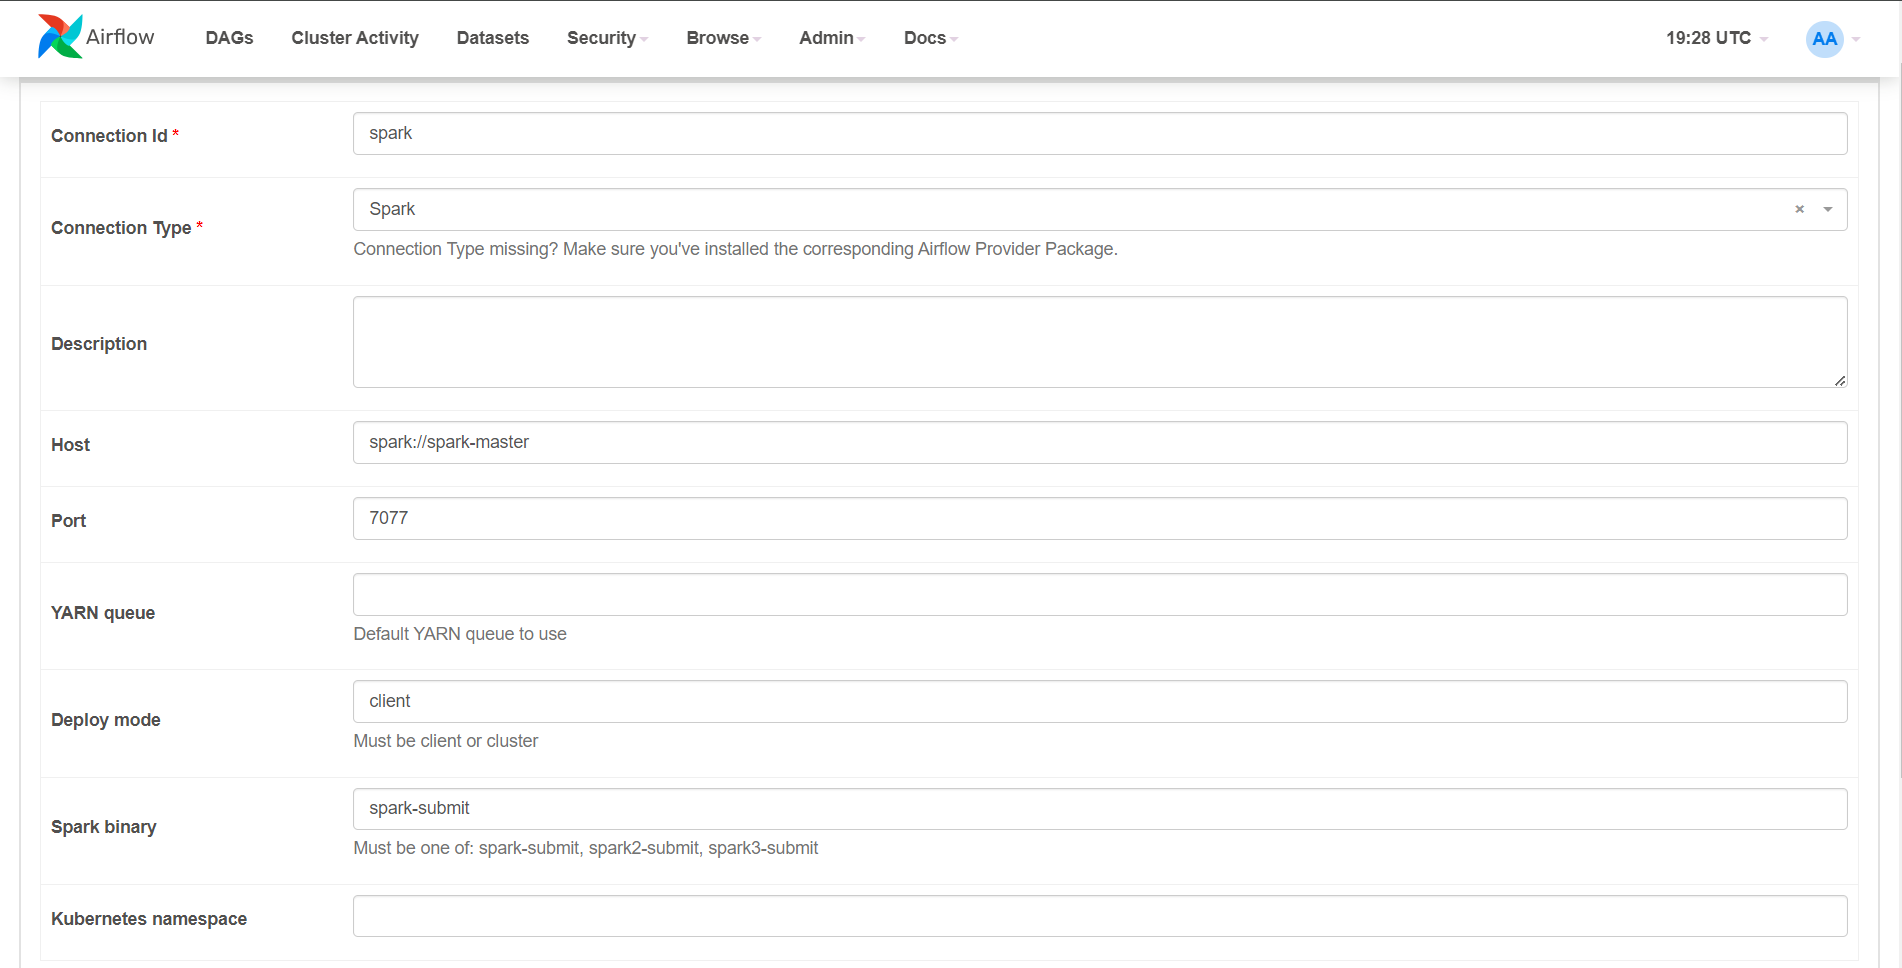The image size is (1902, 968).
Task: Click the 'Connection Type missing?' help text
Action: coord(735,249)
